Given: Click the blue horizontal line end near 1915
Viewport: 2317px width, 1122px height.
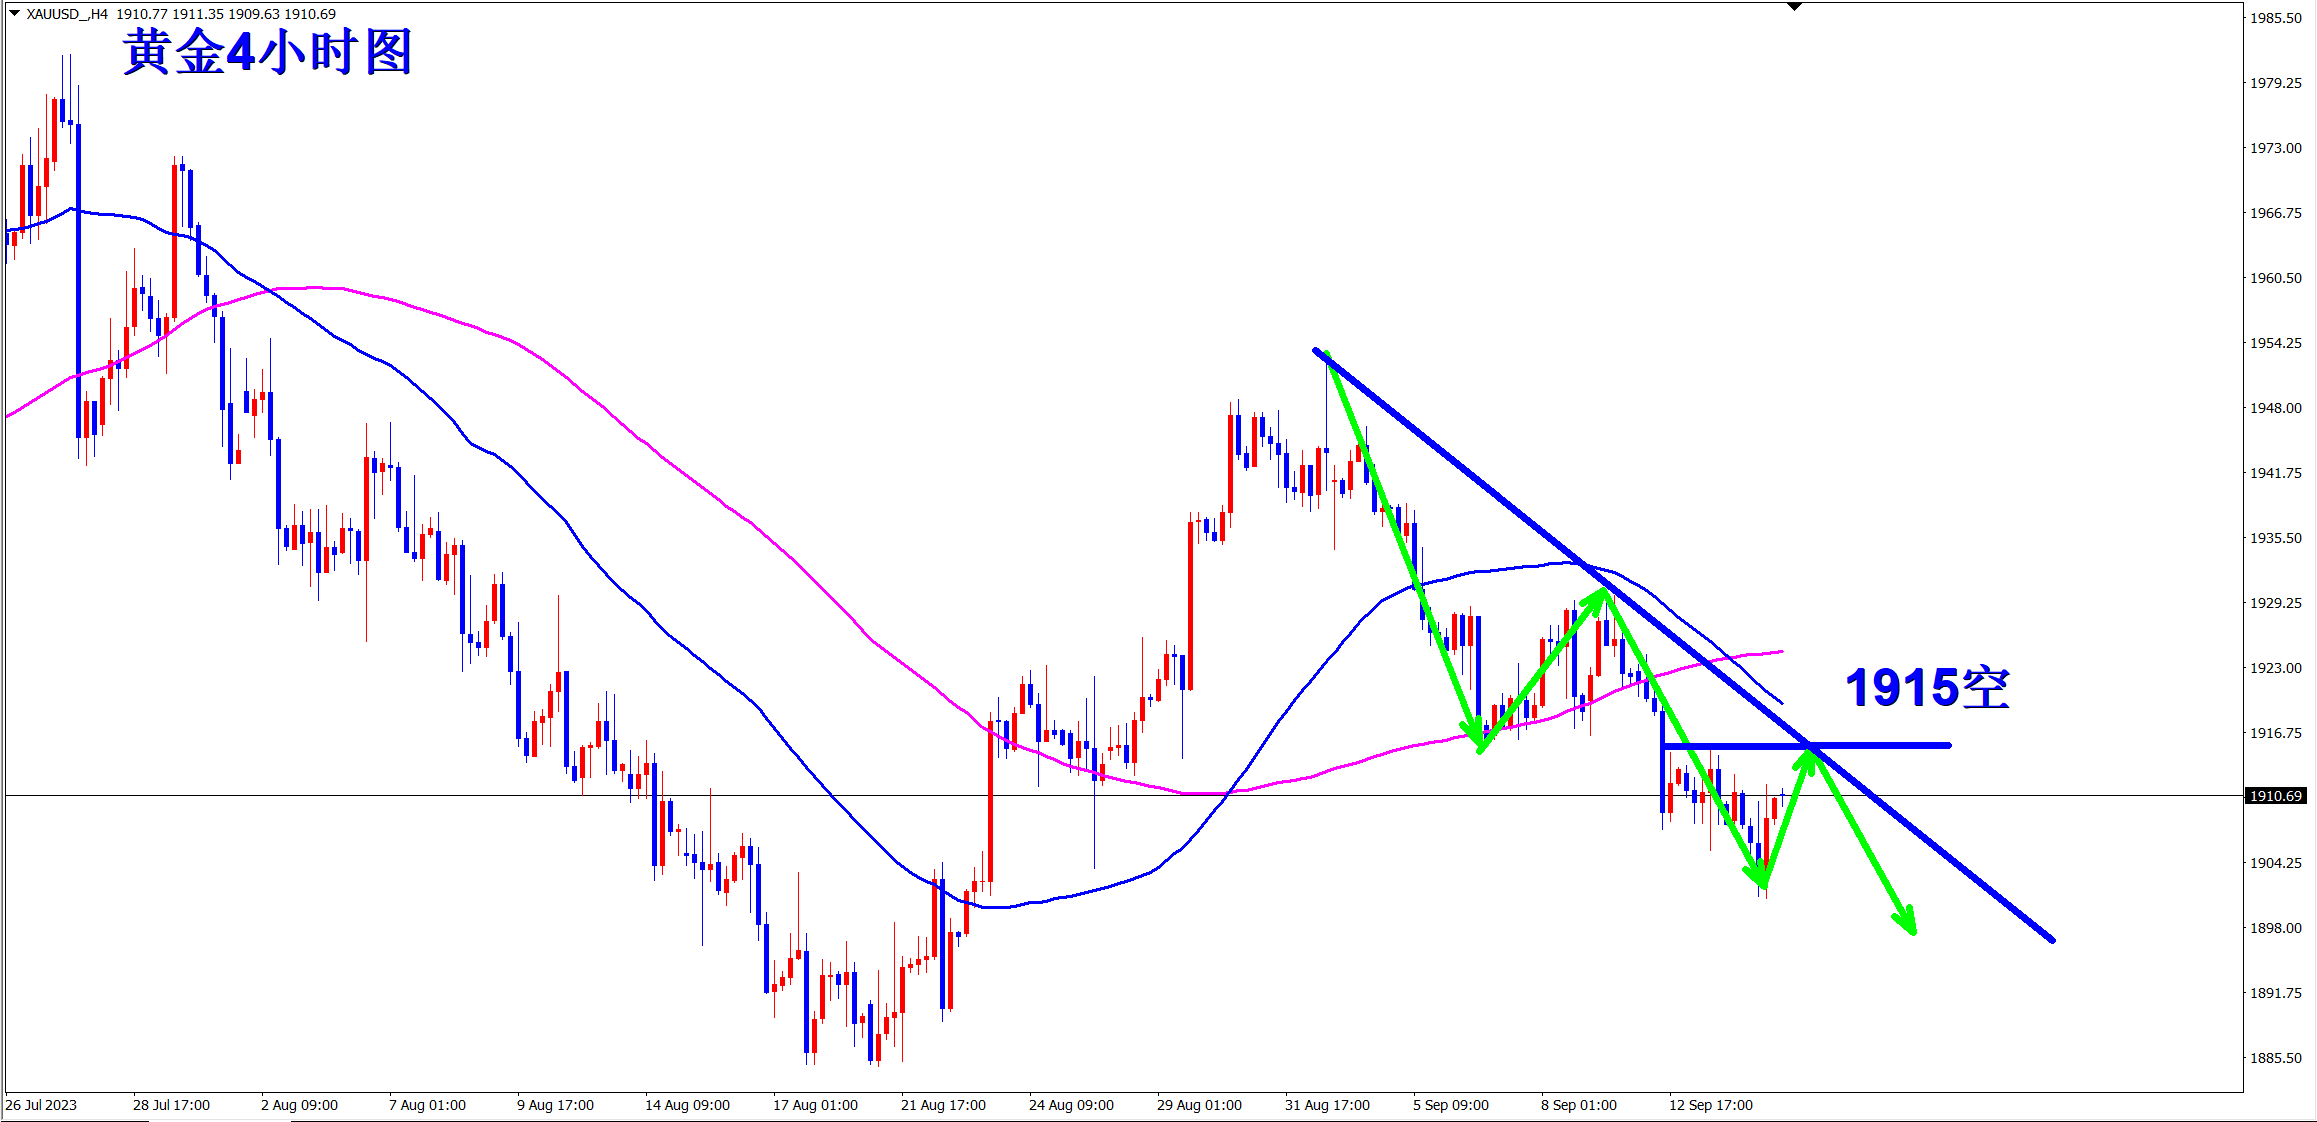Looking at the screenshot, I should [1946, 745].
